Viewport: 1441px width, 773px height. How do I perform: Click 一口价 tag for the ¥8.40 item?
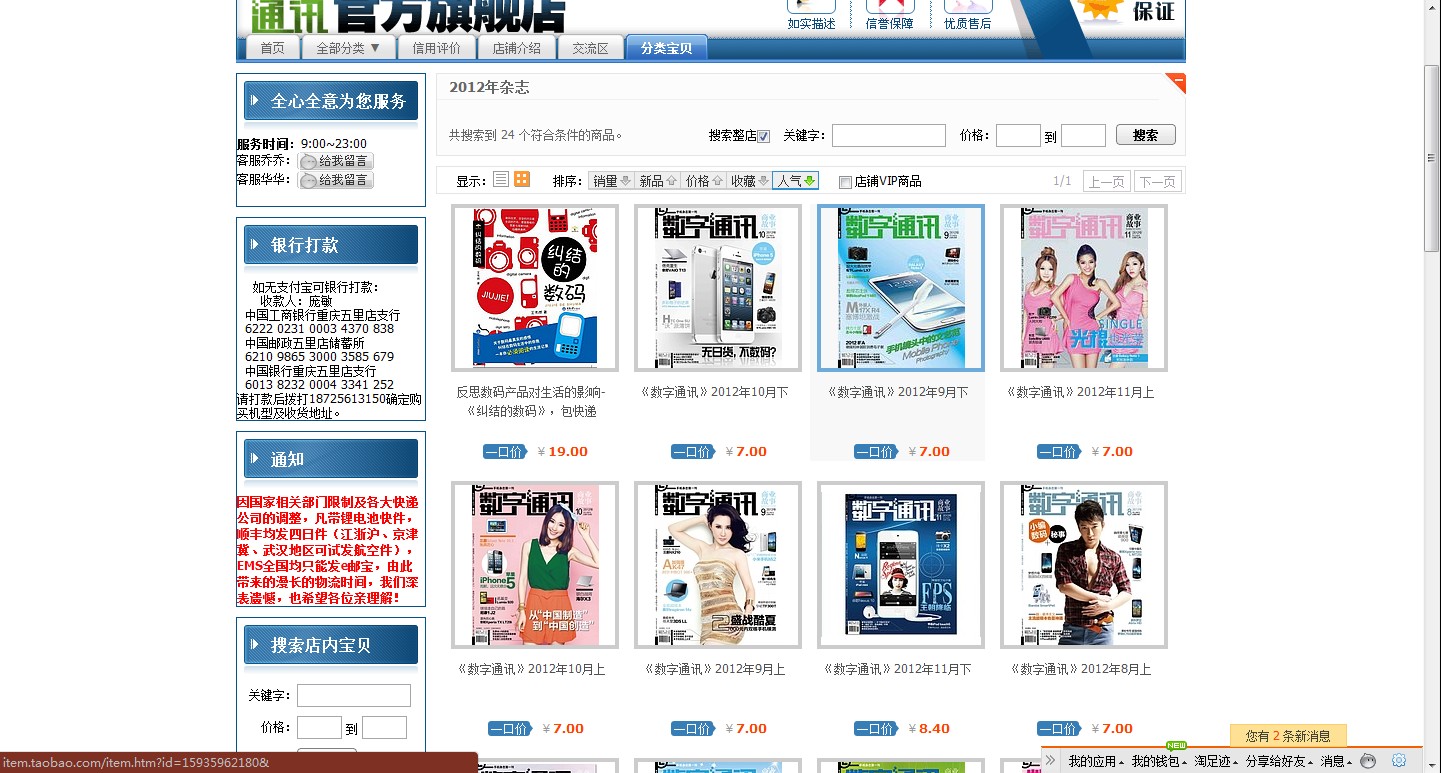tap(875, 729)
